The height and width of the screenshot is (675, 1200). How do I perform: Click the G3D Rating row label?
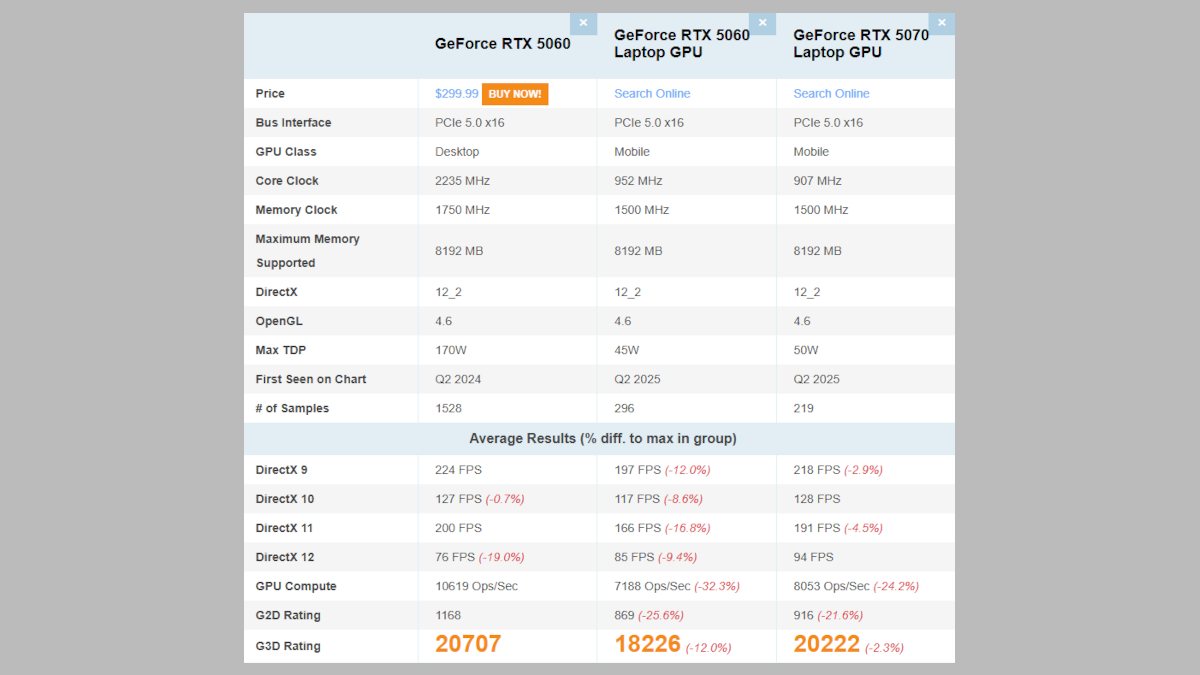point(288,646)
